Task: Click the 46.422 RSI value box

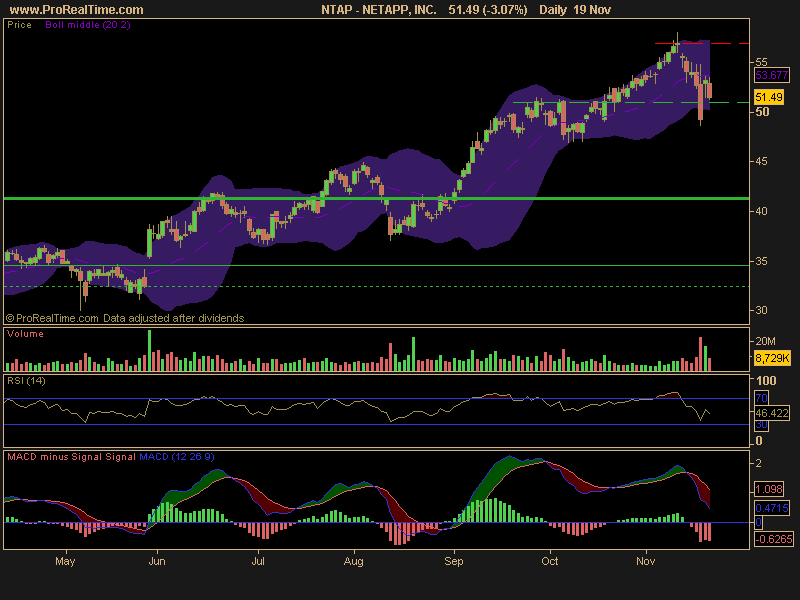Action: tap(772, 413)
